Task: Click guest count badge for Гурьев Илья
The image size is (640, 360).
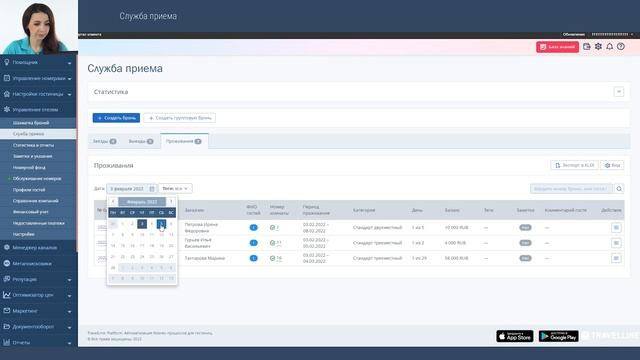Action: pyautogui.click(x=253, y=243)
